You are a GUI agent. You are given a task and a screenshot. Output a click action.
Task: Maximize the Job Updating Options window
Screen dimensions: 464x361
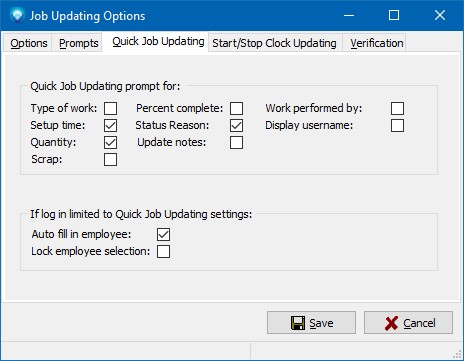point(394,15)
